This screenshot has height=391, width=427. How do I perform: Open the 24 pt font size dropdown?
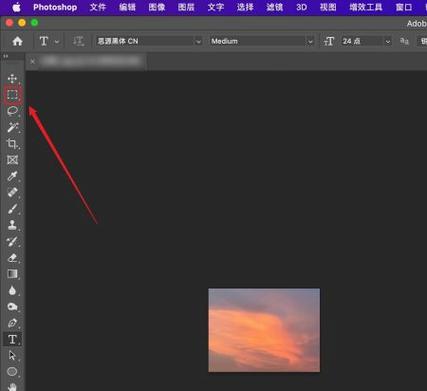[x=366, y=41]
